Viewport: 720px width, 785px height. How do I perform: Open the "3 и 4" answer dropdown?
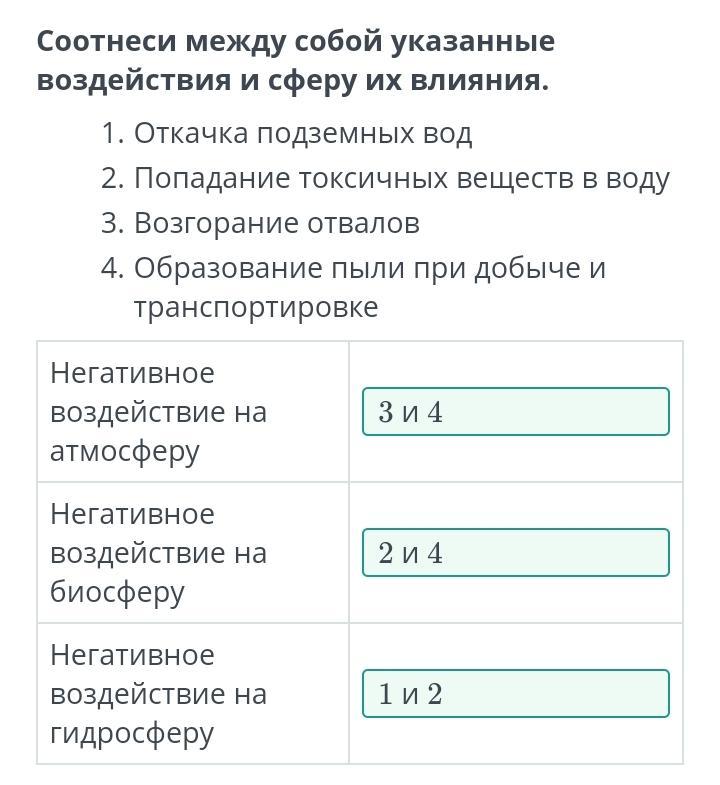(x=515, y=412)
